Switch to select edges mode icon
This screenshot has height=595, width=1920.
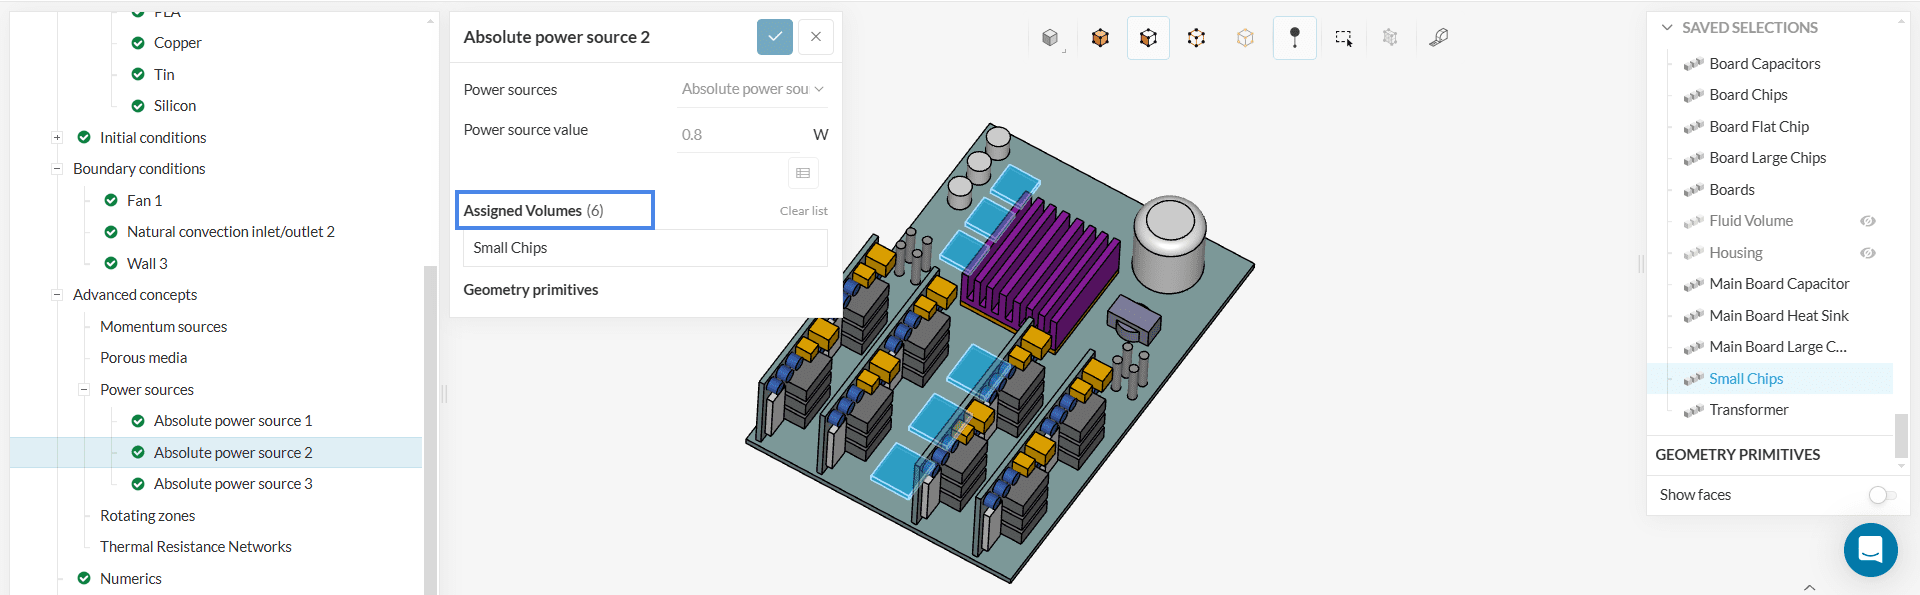coord(1196,38)
